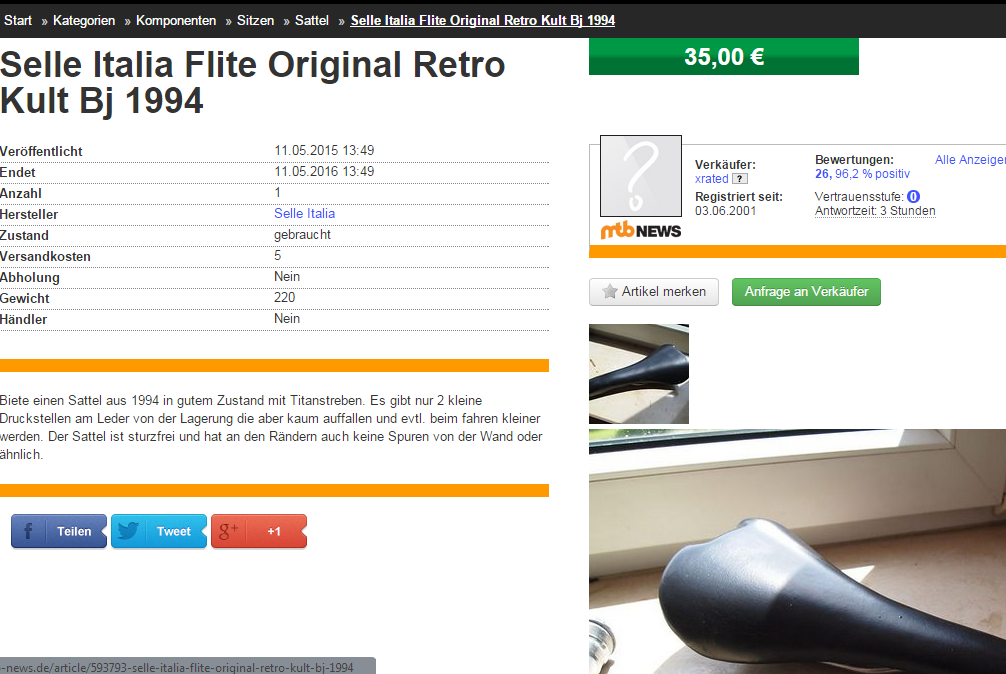Click the mtb NEWS logo

641,230
